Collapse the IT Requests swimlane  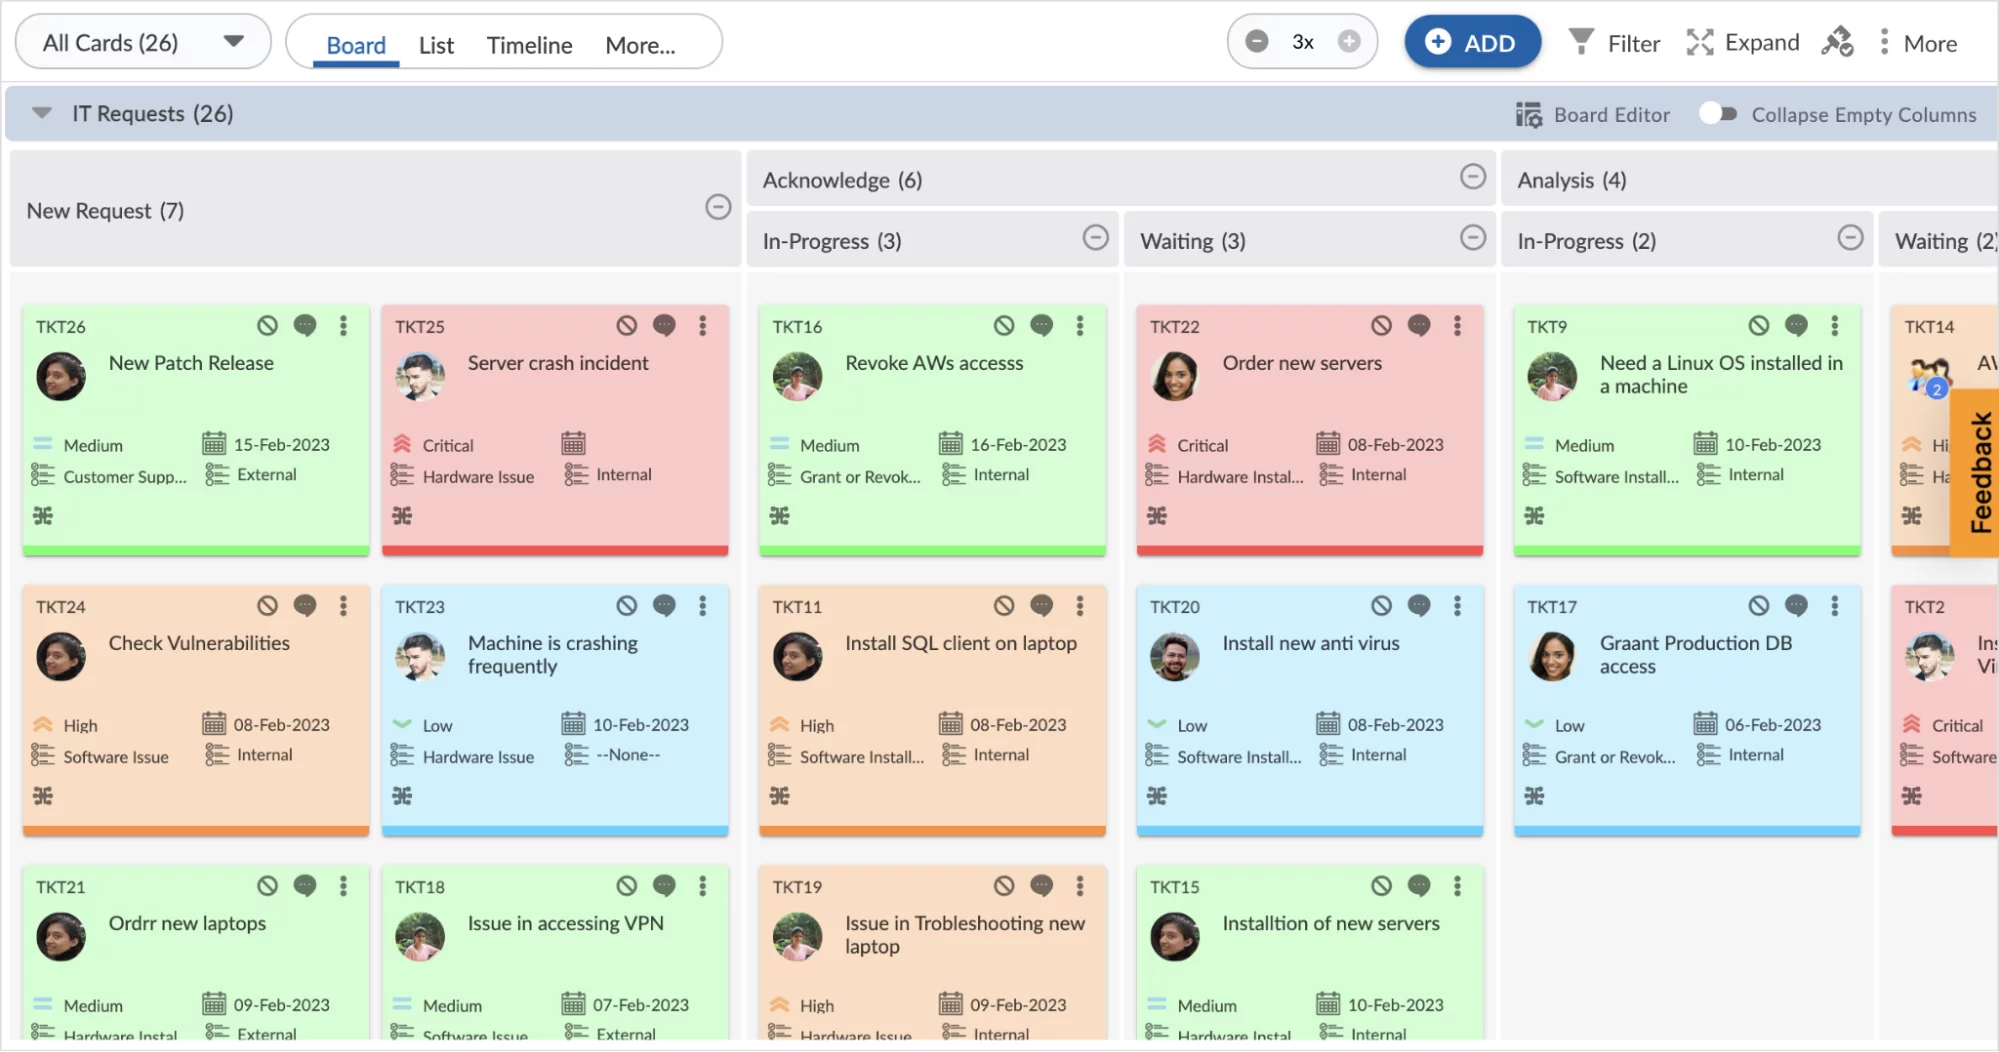[41, 113]
